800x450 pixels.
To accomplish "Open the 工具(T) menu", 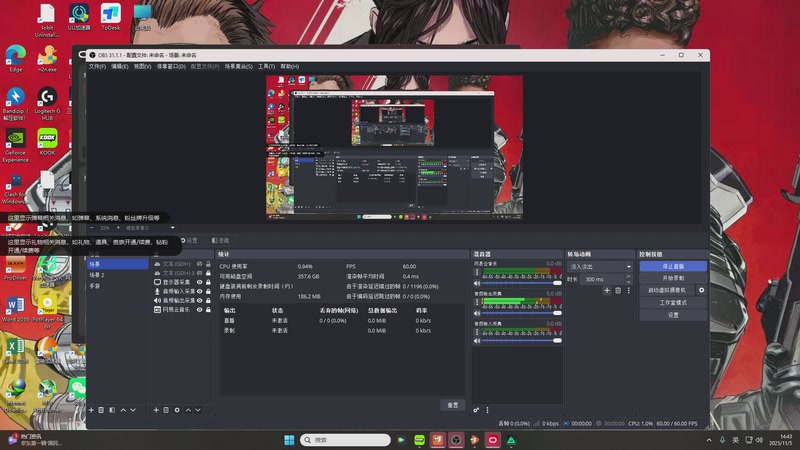I will [x=266, y=66].
